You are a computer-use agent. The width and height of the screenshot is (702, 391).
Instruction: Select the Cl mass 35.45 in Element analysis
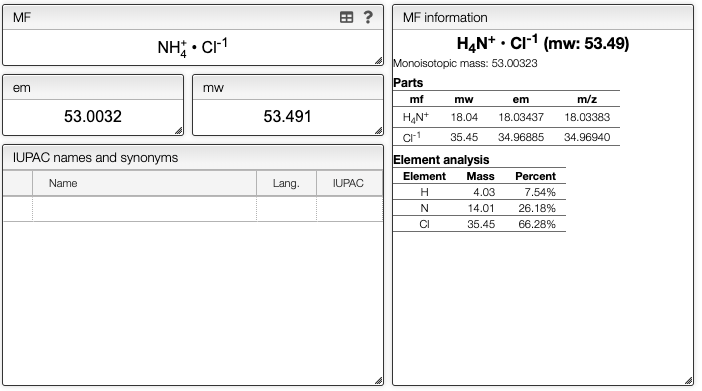tap(481, 224)
